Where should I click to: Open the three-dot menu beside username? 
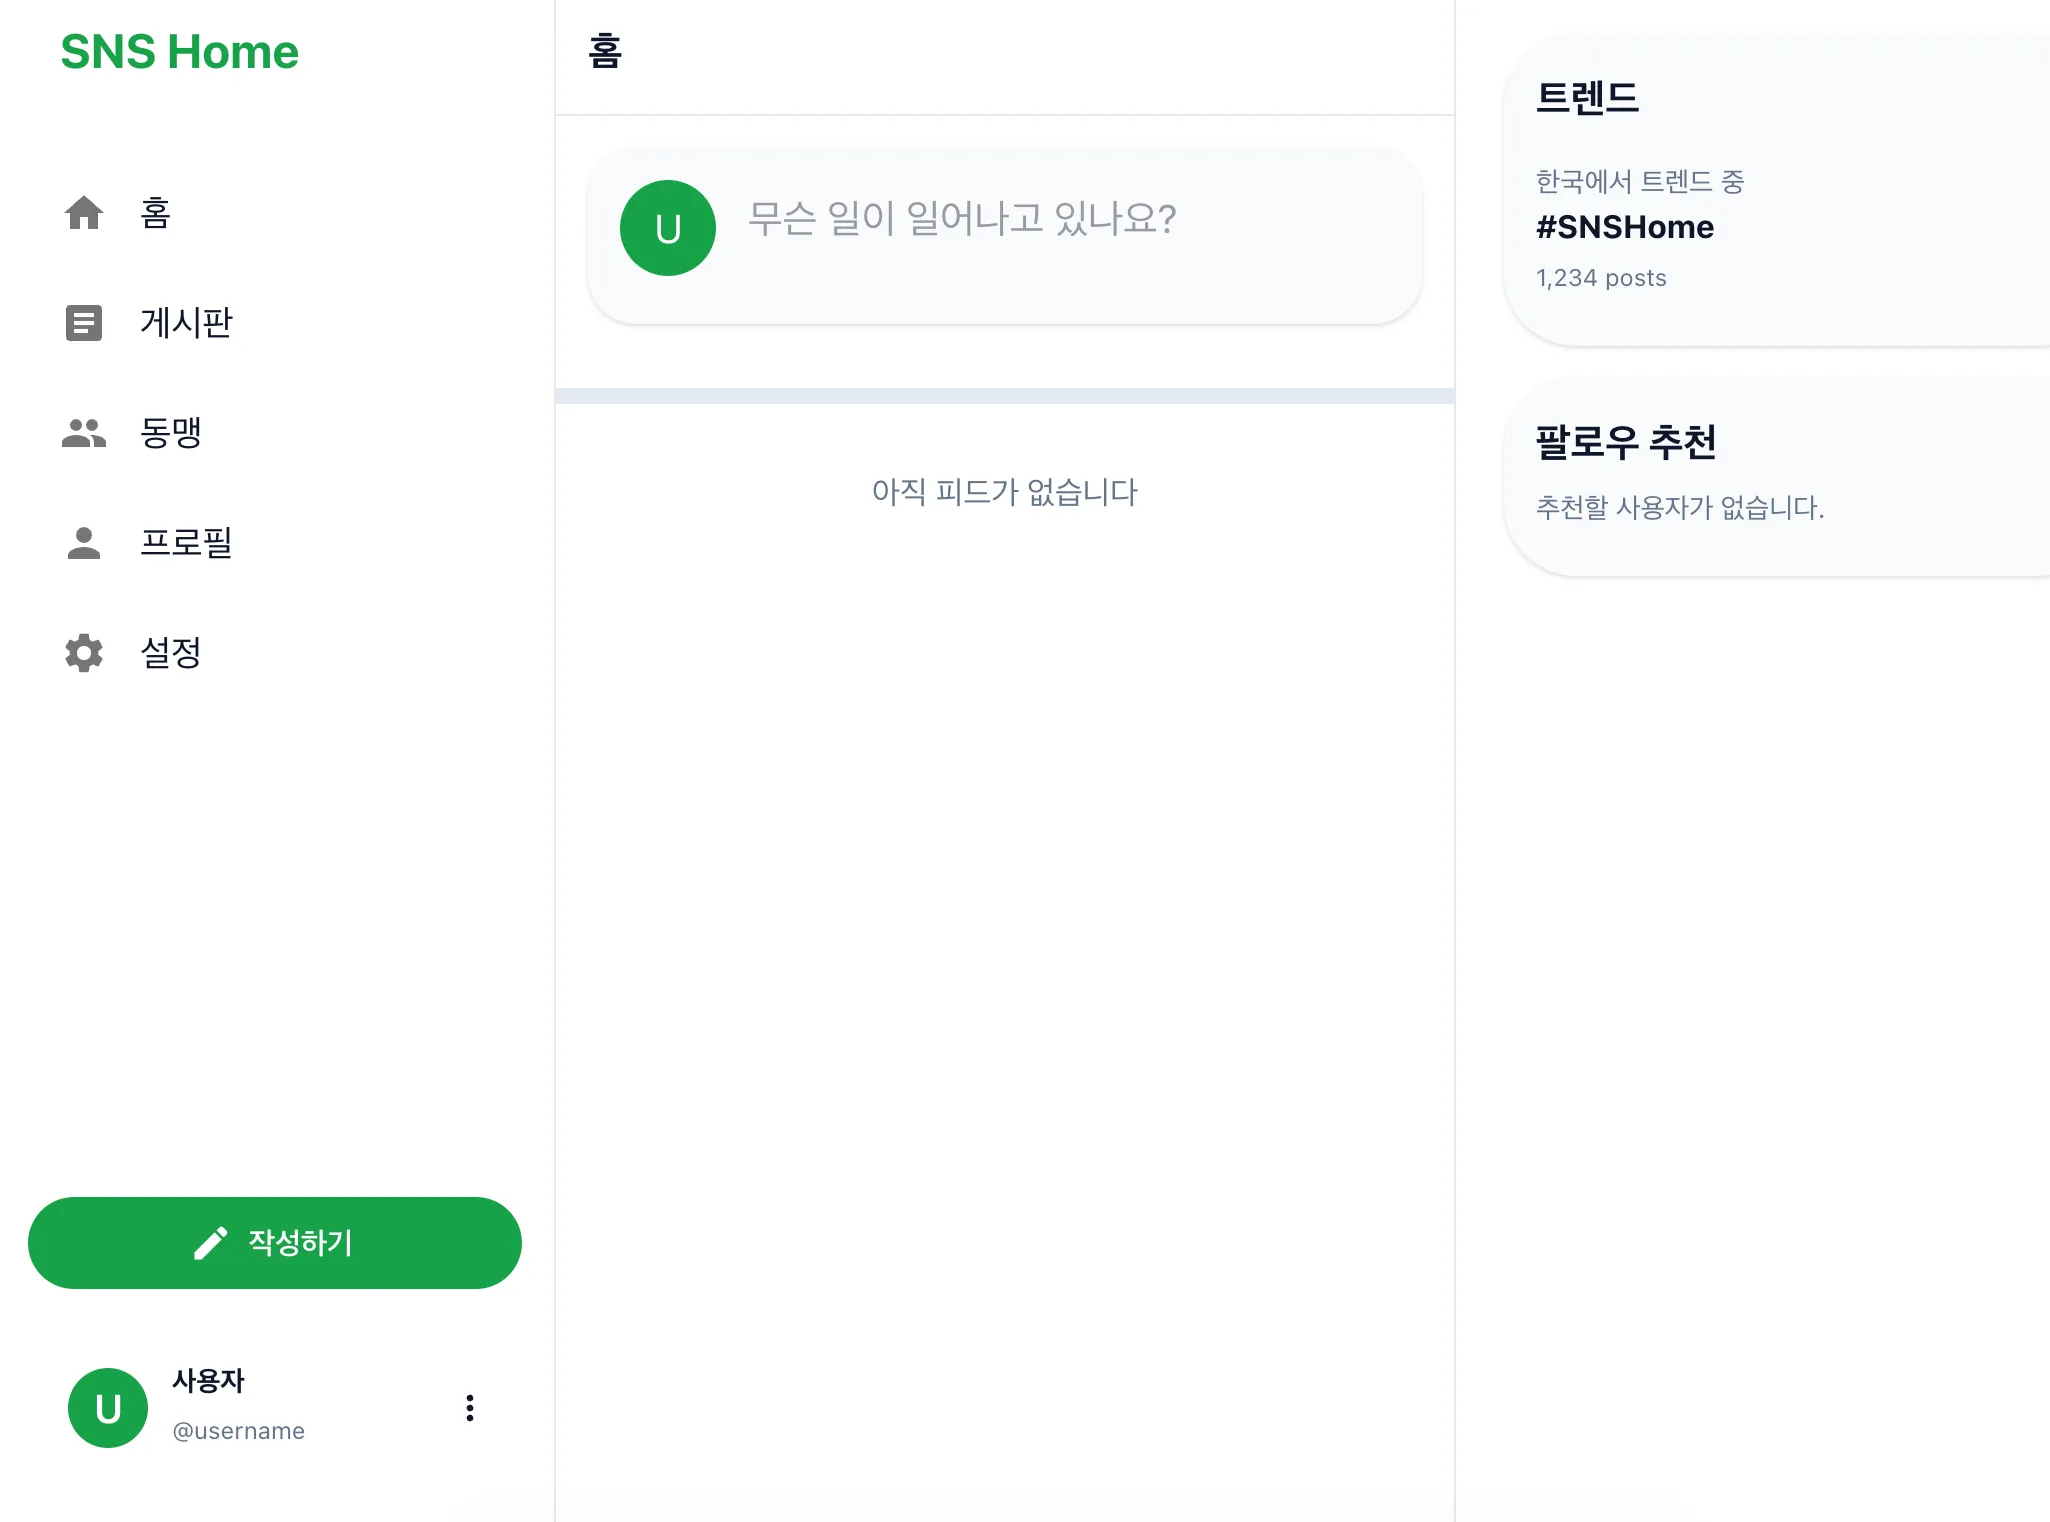tap(470, 1408)
